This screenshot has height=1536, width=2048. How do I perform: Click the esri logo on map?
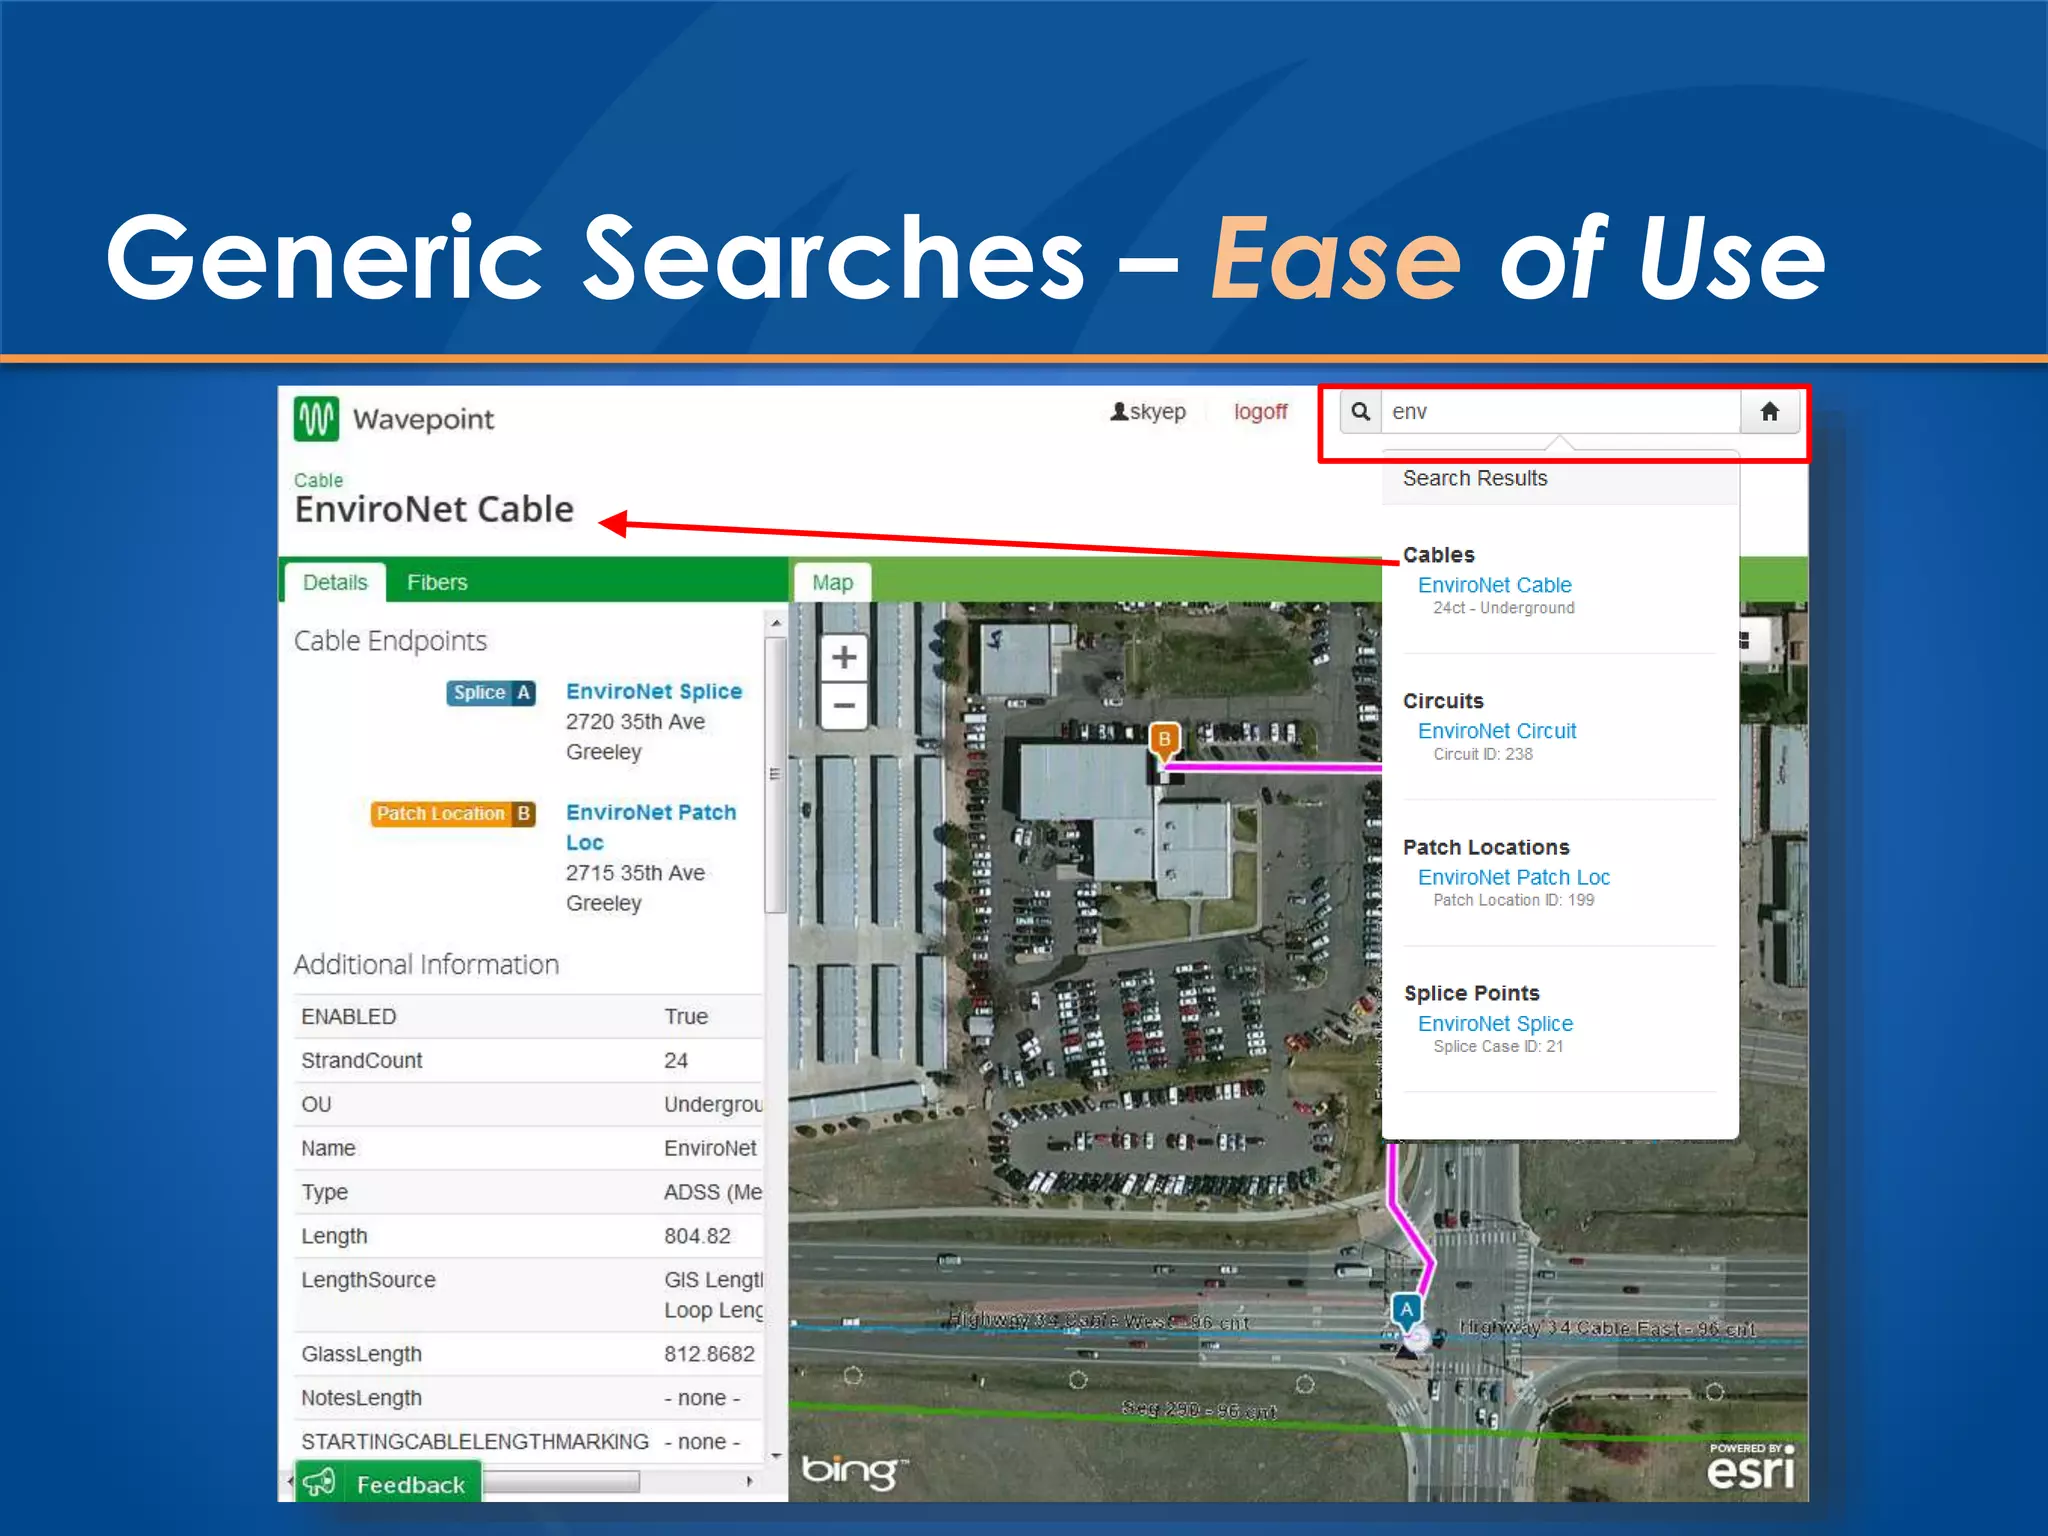click(x=1751, y=1466)
